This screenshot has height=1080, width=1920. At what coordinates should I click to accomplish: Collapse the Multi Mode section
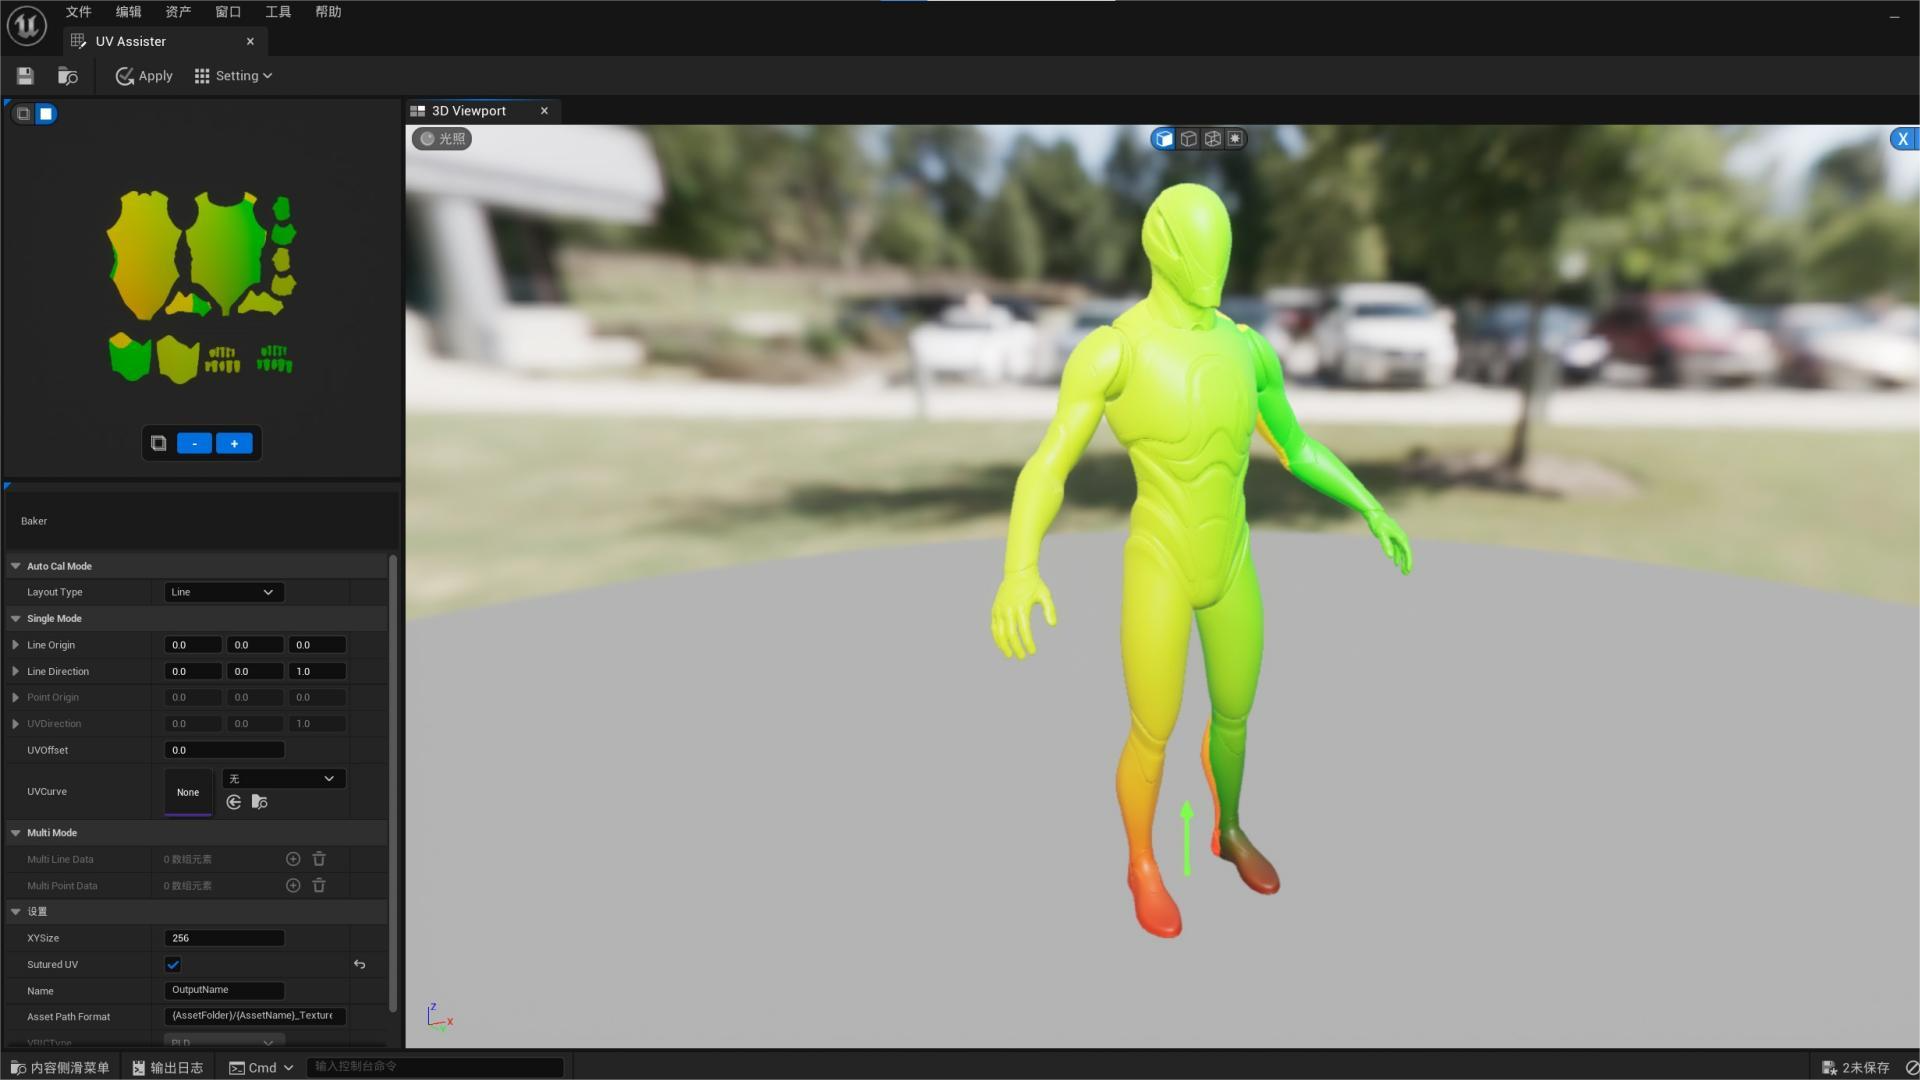pos(16,833)
